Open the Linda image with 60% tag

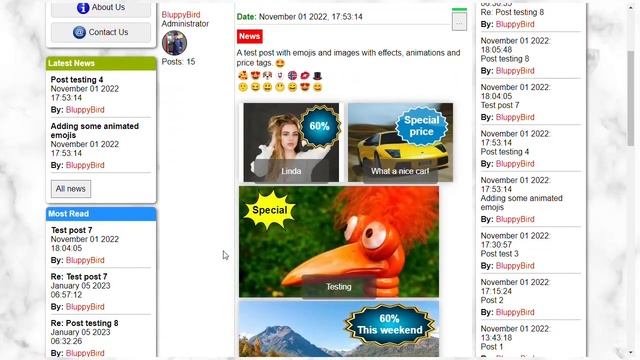pos(291,142)
